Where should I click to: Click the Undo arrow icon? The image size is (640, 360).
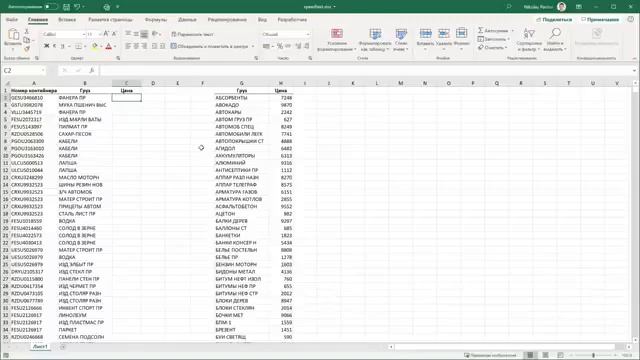pyautogui.click(x=77, y=7)
